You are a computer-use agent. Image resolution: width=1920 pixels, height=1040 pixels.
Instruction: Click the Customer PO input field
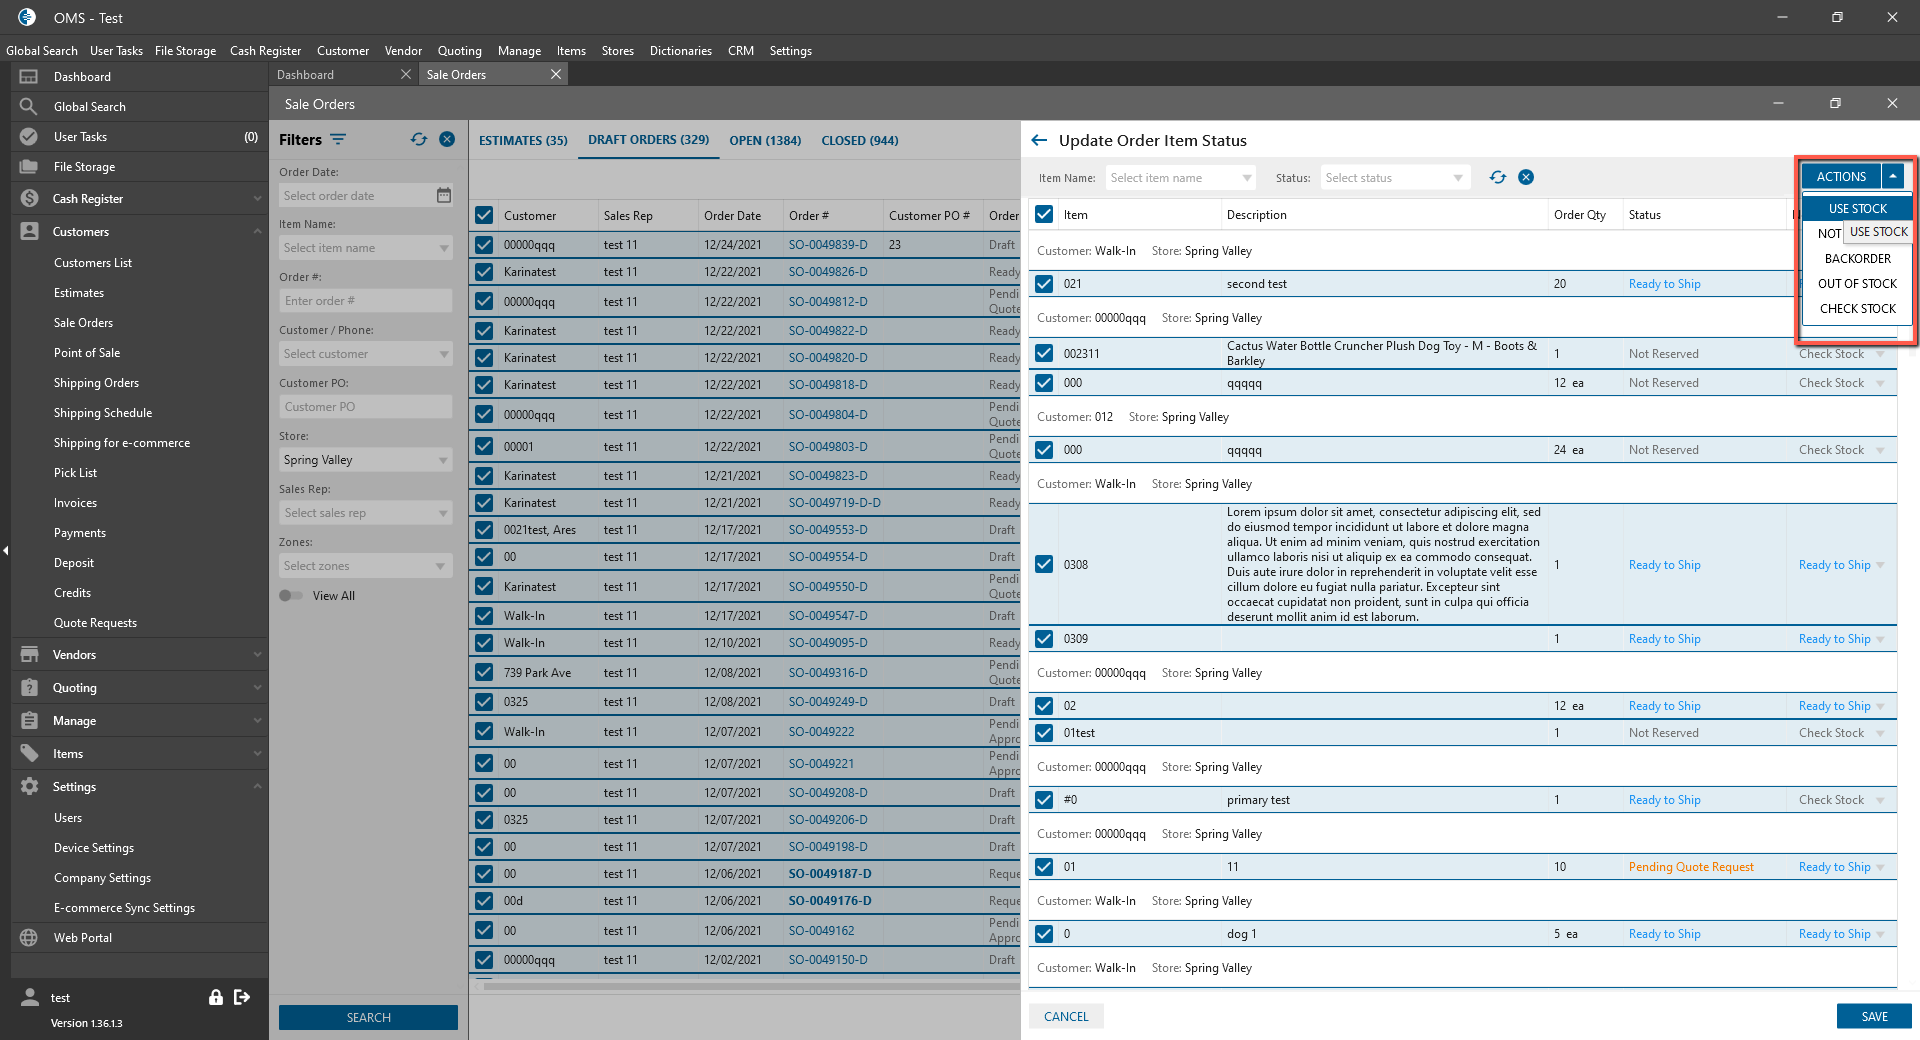pos(365,407)
